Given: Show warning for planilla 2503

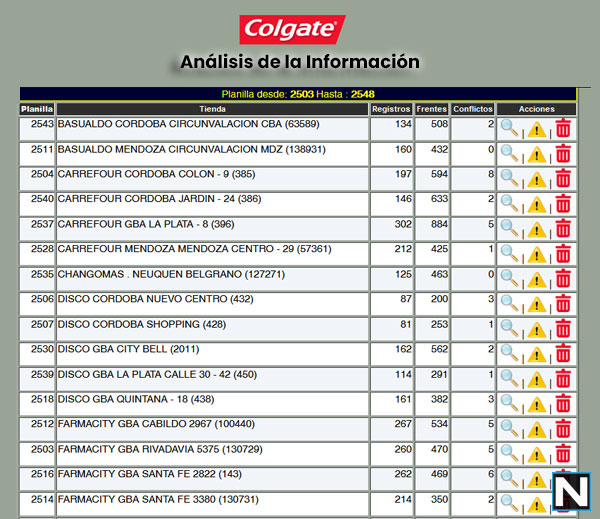Looking at the screenshot, I should (536, 455).
